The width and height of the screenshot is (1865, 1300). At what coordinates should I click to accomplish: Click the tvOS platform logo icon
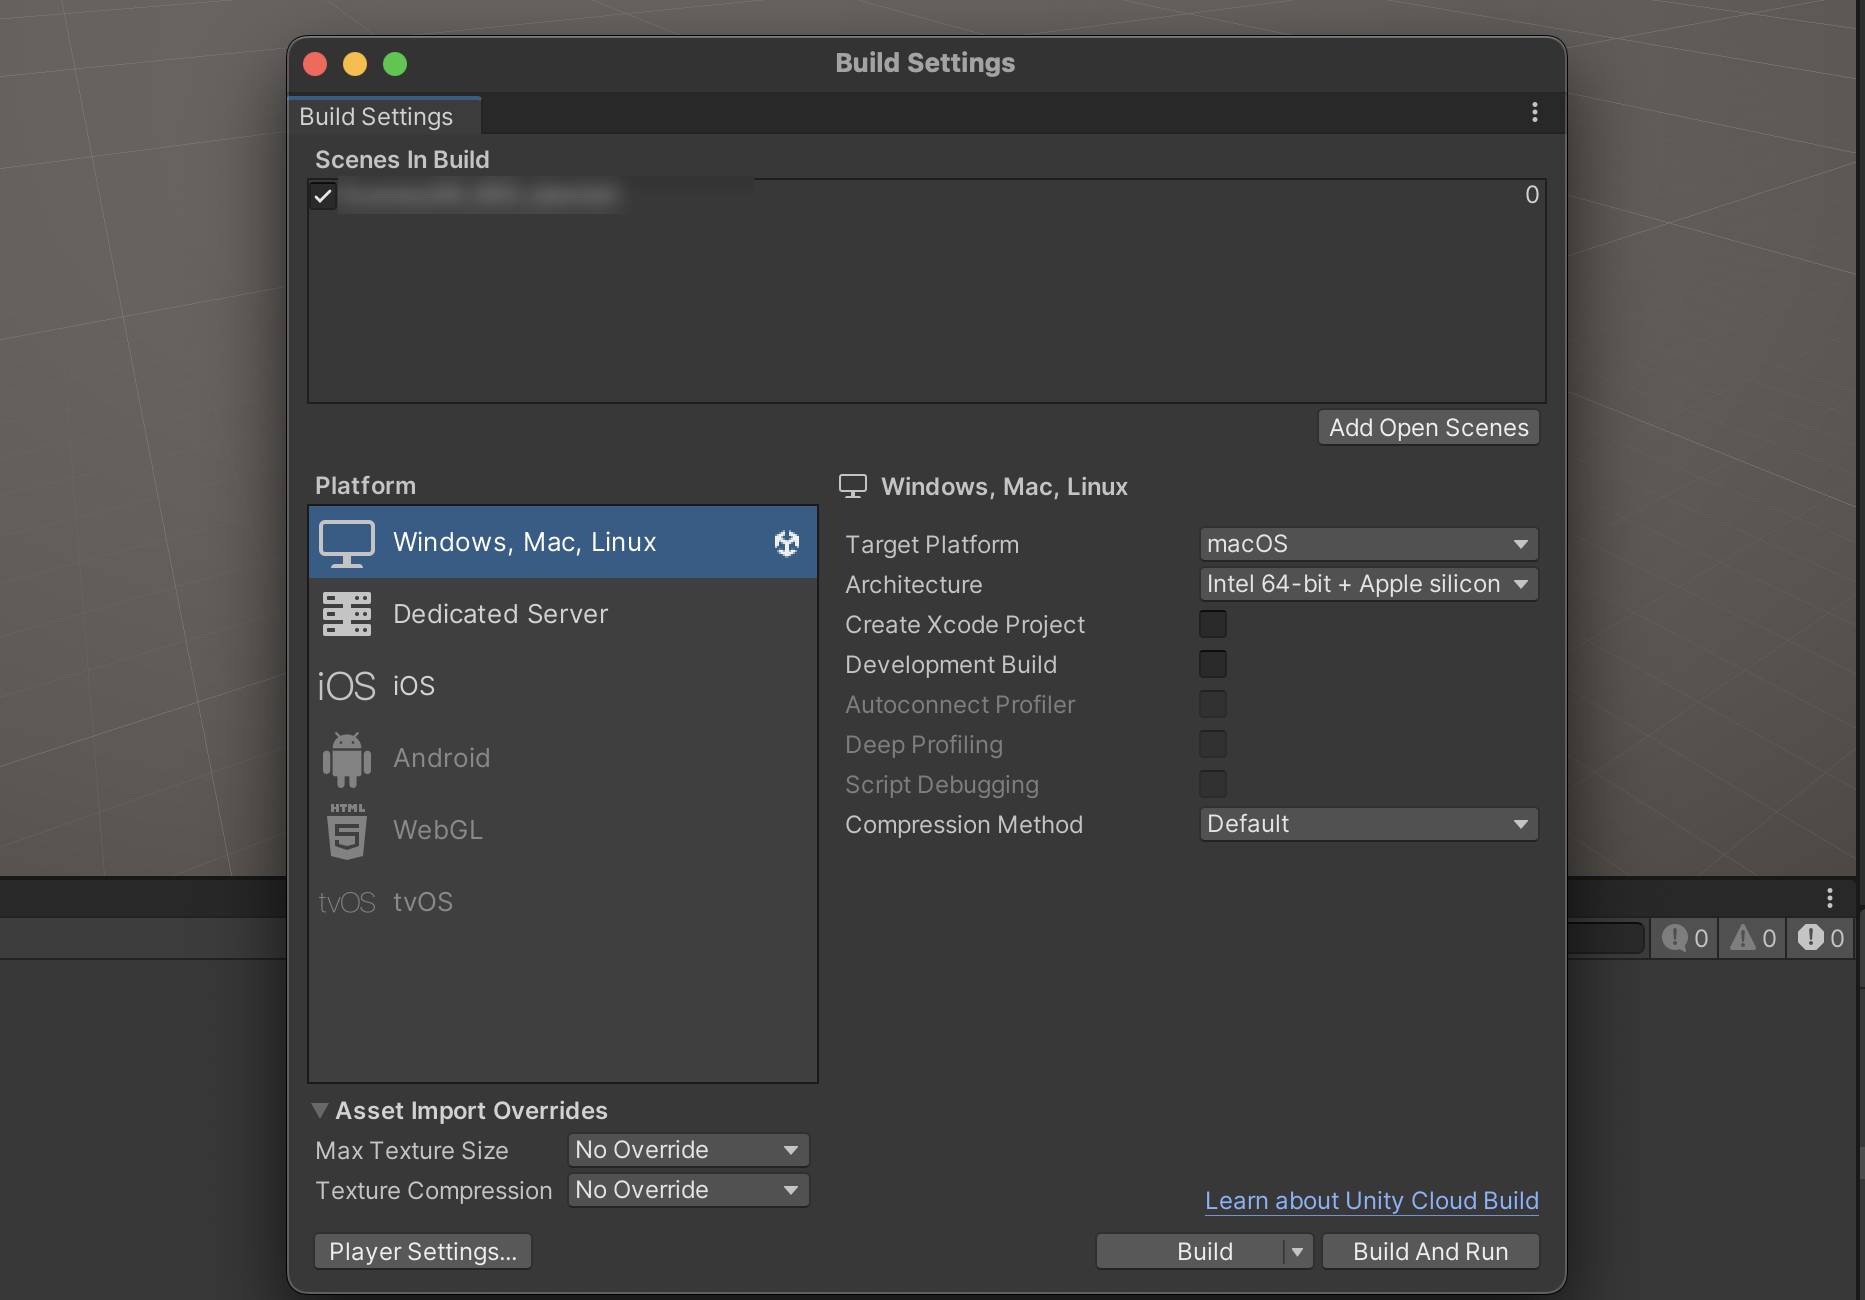(x=346, y=903)
